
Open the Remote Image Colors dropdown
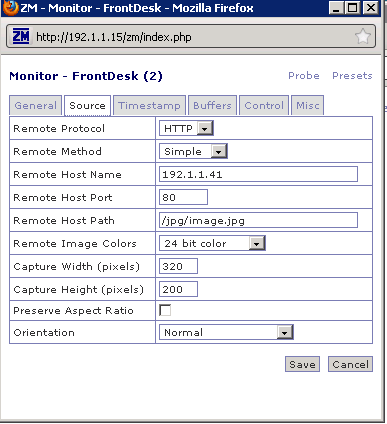(x=212, y=243)
